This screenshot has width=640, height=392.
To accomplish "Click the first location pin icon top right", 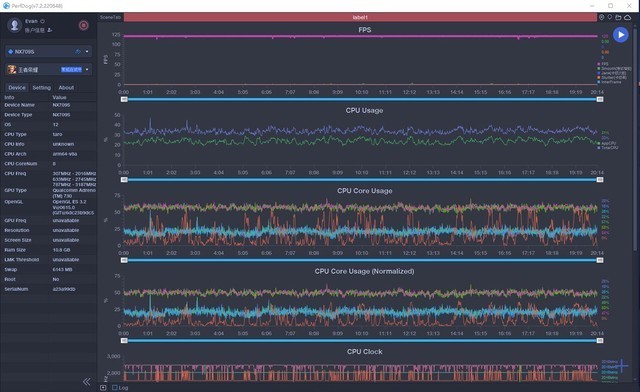I will click(602, 17).
